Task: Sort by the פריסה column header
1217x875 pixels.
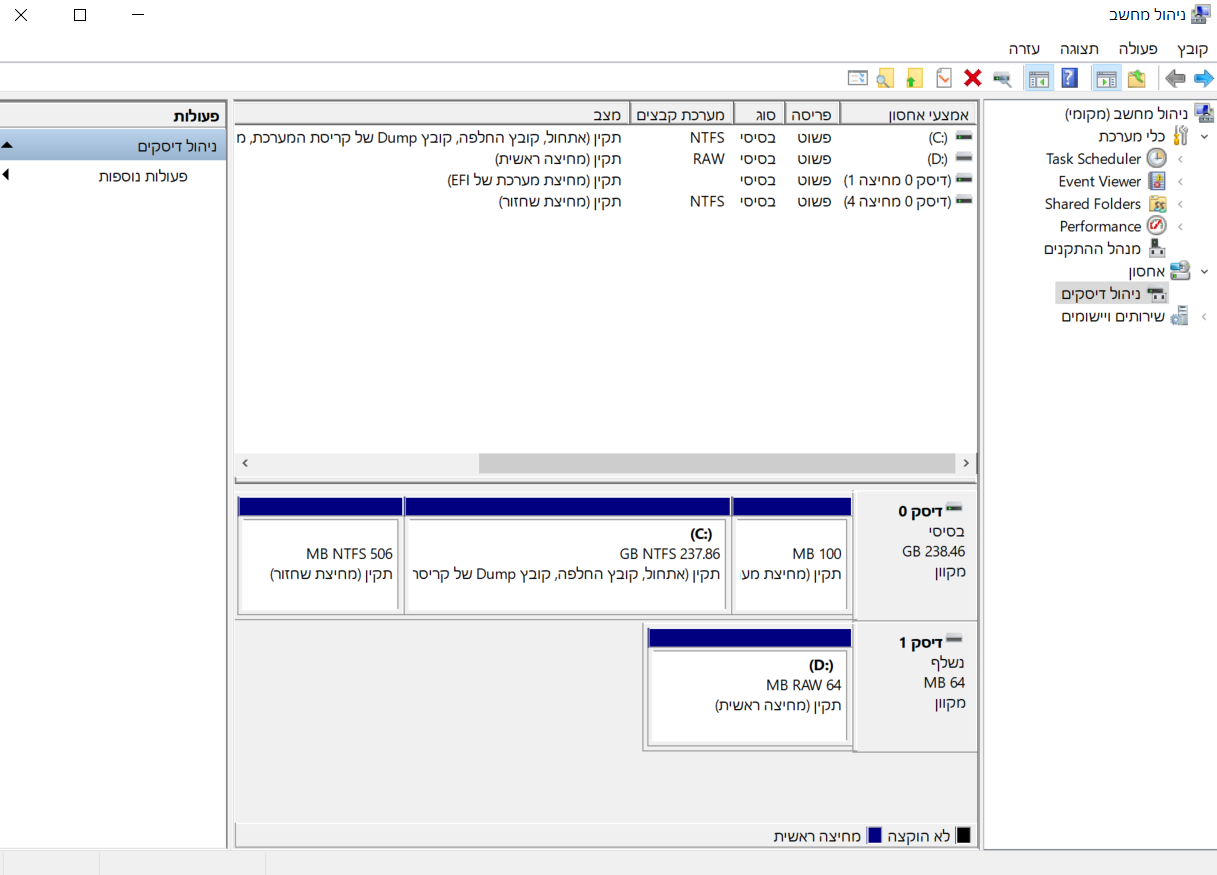Action: [x=813, y=114]
